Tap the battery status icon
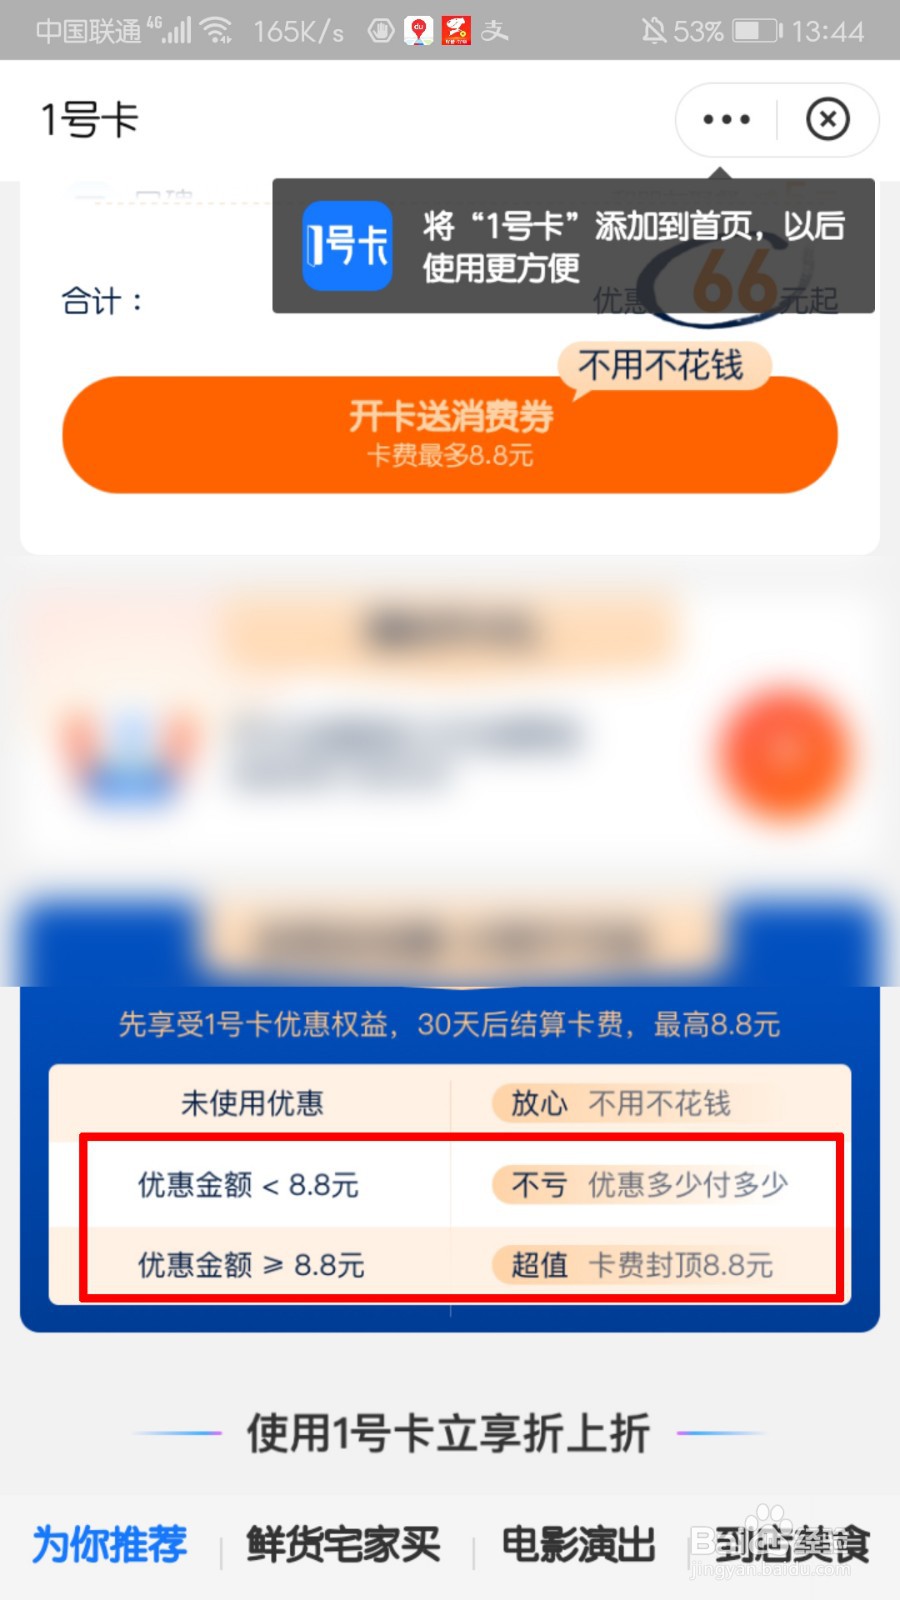The image size is (900, 1600). point(759,31)
